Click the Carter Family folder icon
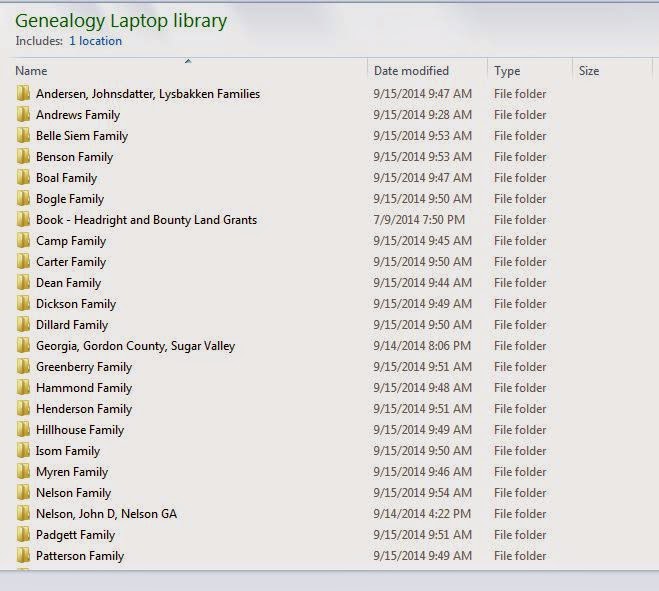The height and width of the screenshot is (591, 659). [24, 261]
